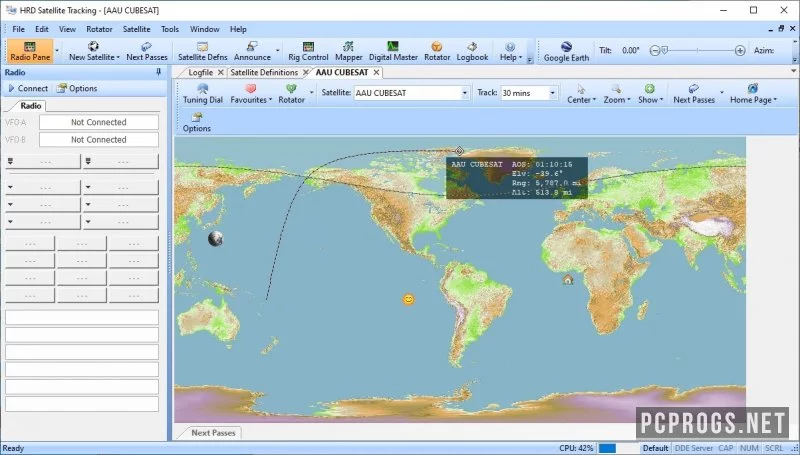Click Next Passes in satellite toolbar
The height and width of the screenshot is (455, 800).
point(694,94)
